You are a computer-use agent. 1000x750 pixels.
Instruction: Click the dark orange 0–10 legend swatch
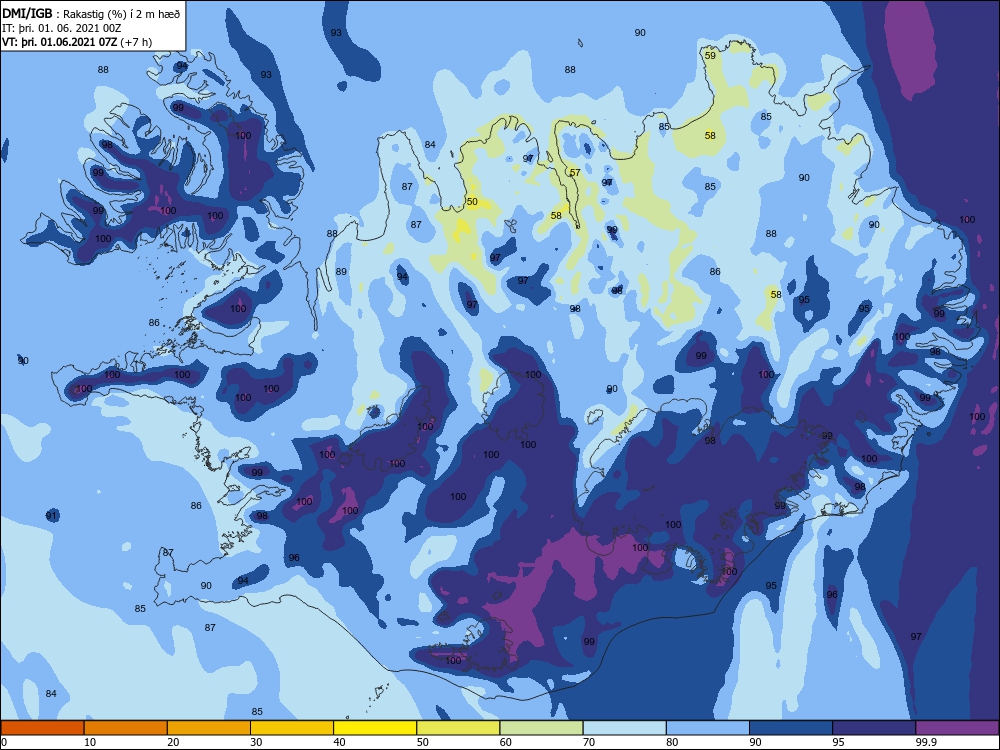(42, 728)
